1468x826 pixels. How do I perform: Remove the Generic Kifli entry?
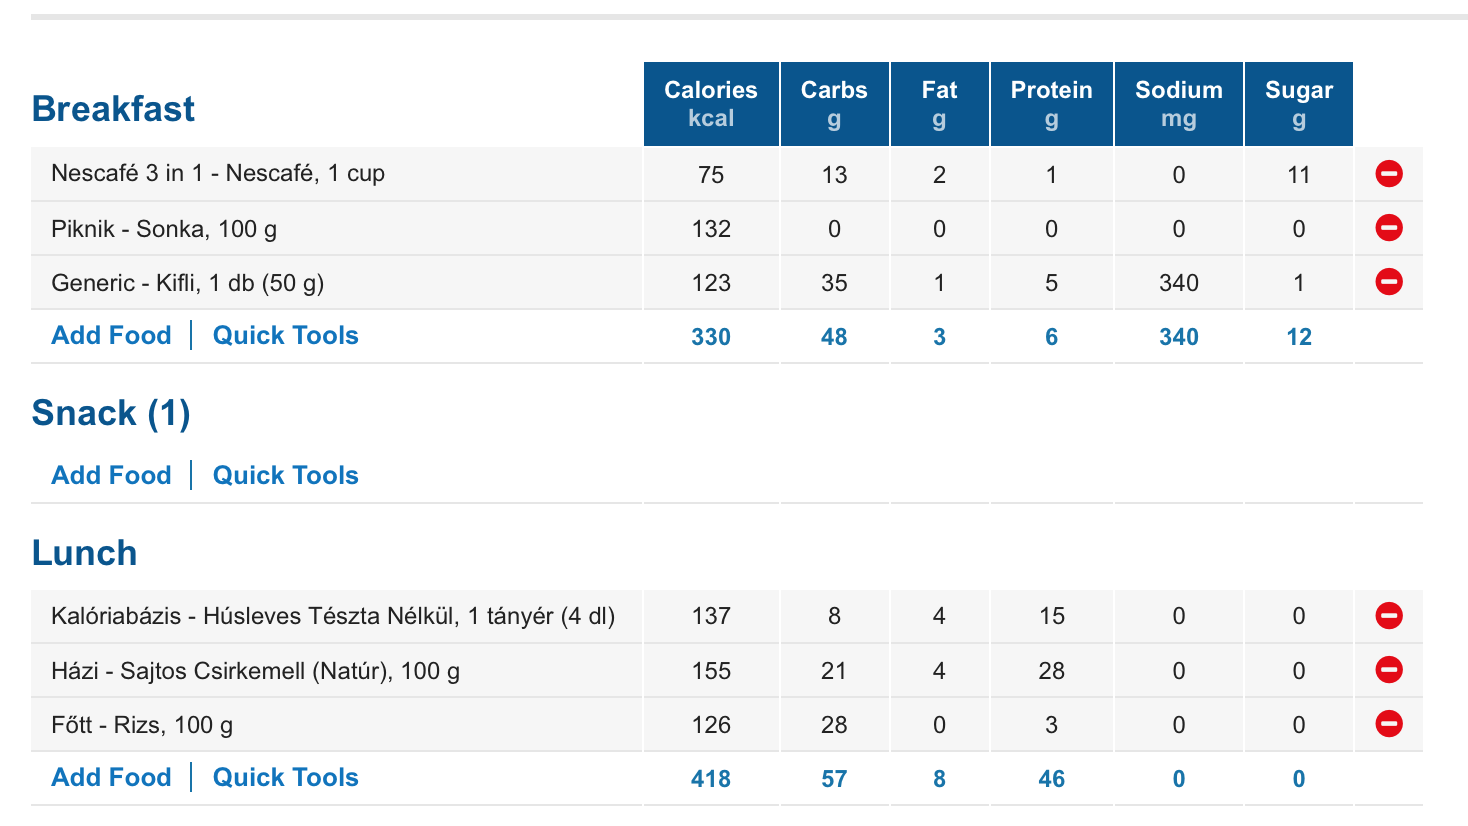tap(1388, 282)
